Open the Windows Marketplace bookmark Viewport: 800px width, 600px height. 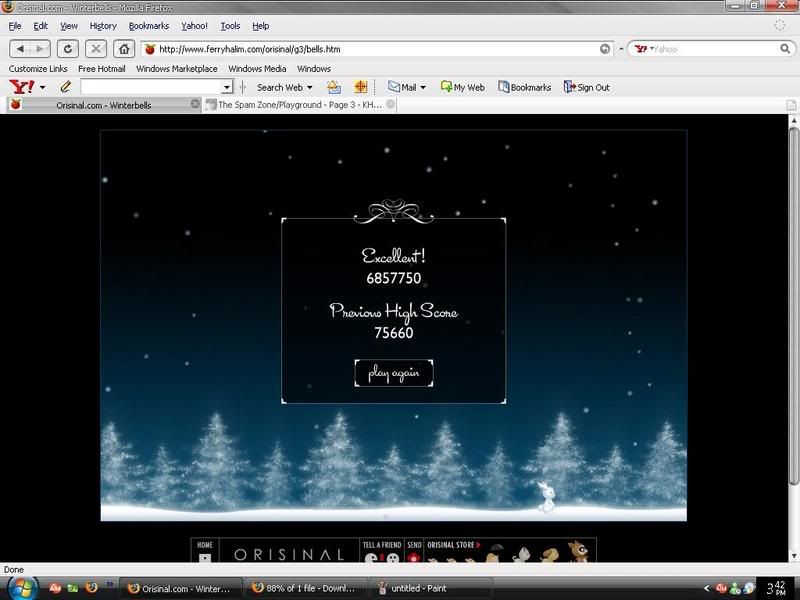tap(177, 69)
